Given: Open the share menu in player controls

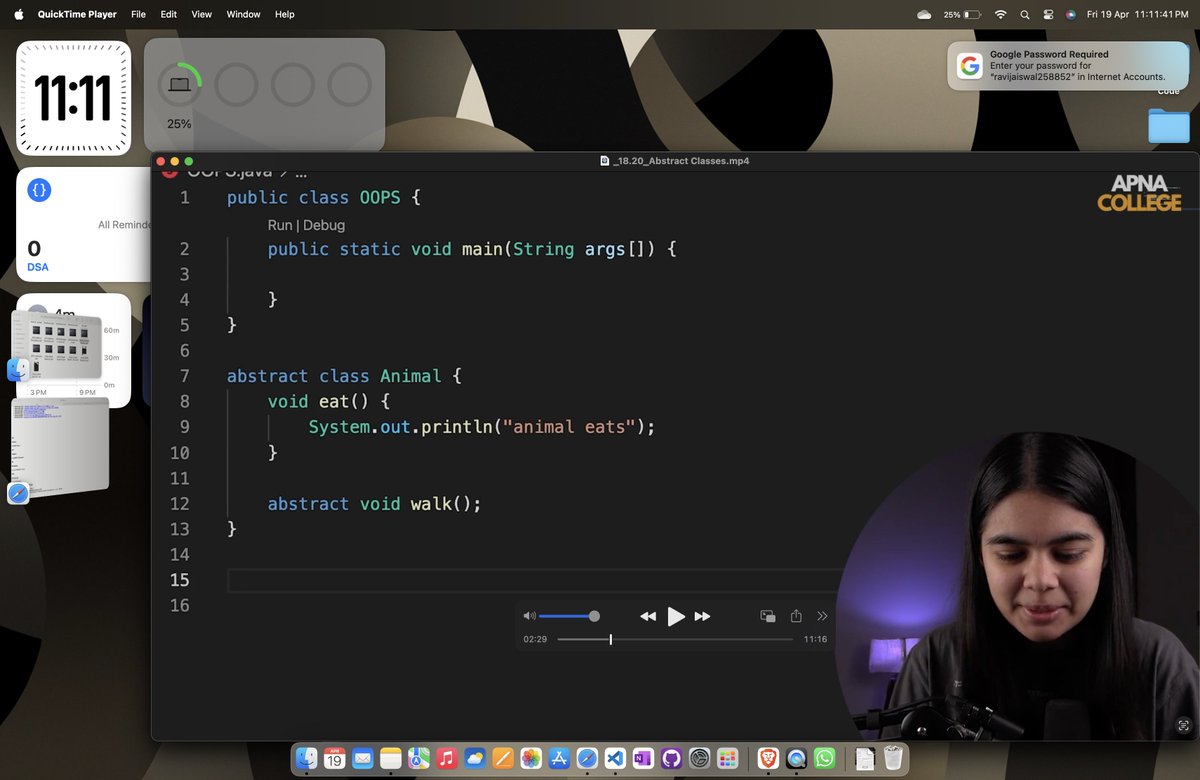Looking at the screenshot, I should pyautogui.click(x=796, y=617).
